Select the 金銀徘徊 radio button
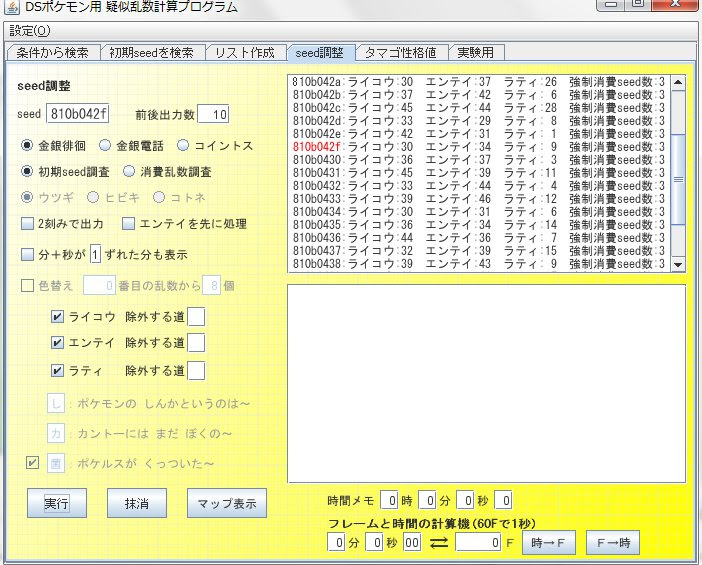The width and height of the screenshot is (702, 565). pos(53,146)
